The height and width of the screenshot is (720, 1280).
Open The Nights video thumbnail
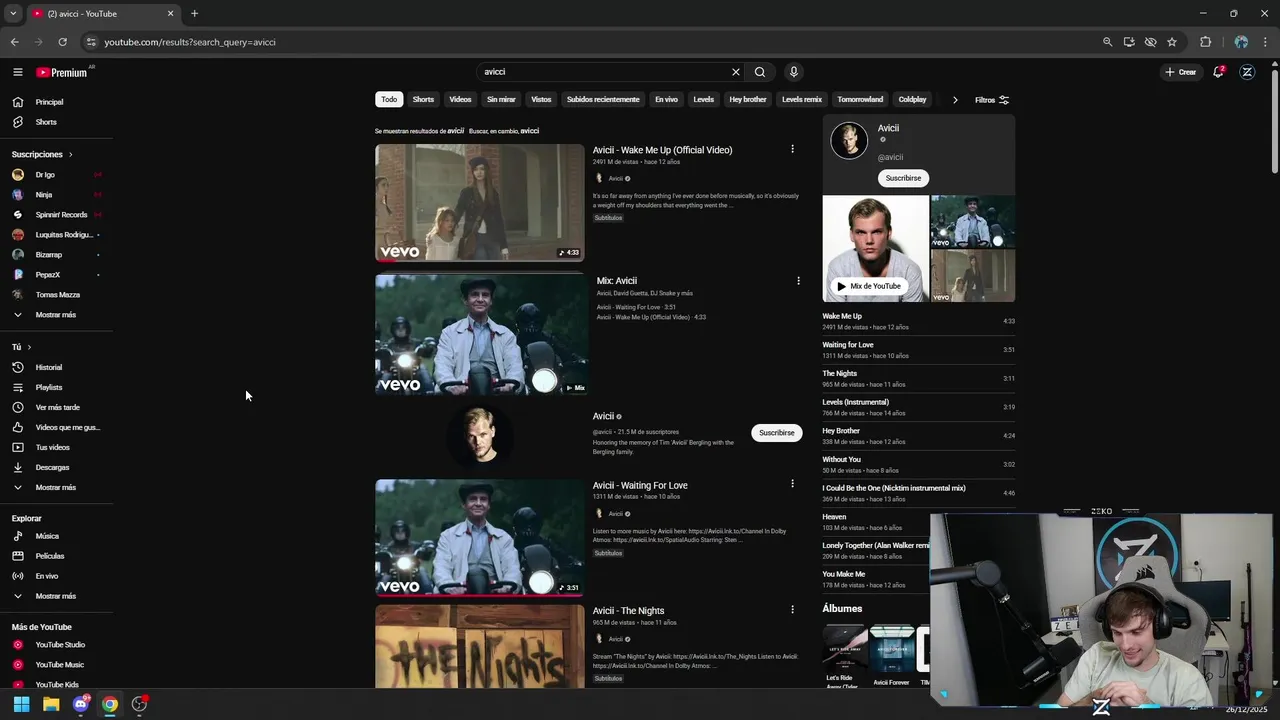pos(480,646)
